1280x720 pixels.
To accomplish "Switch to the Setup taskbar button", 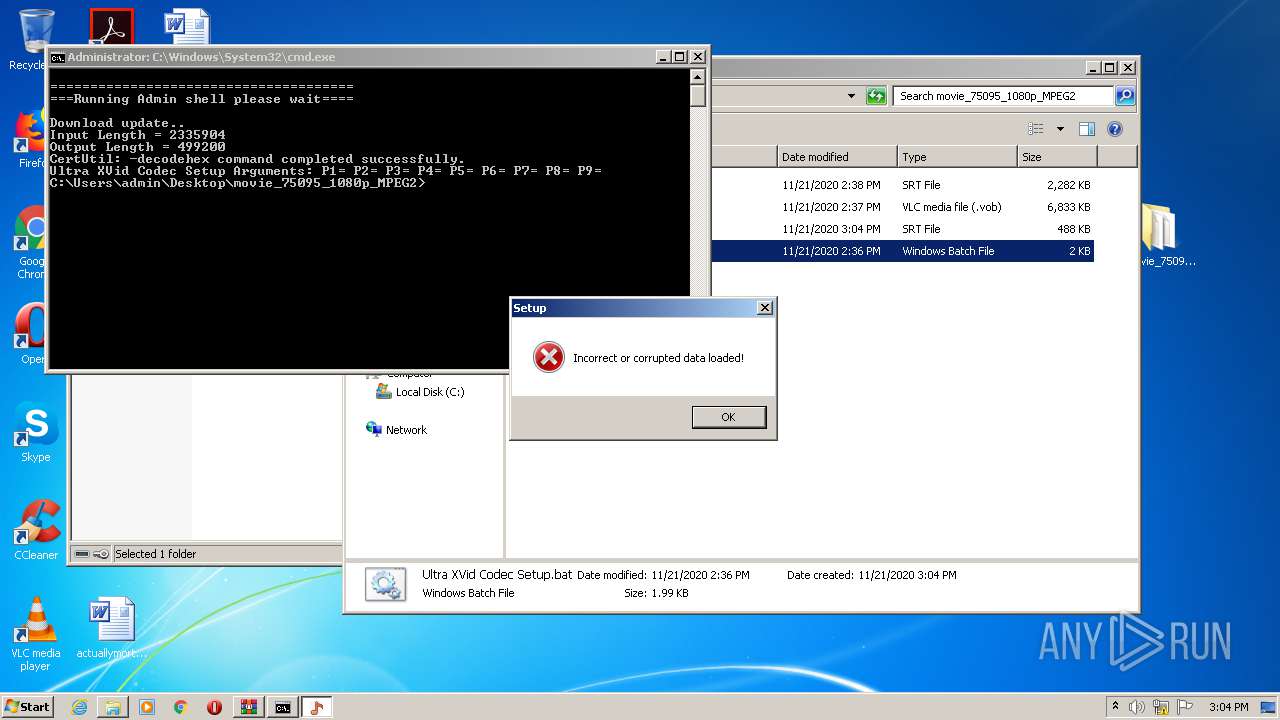I will point(317,707).
